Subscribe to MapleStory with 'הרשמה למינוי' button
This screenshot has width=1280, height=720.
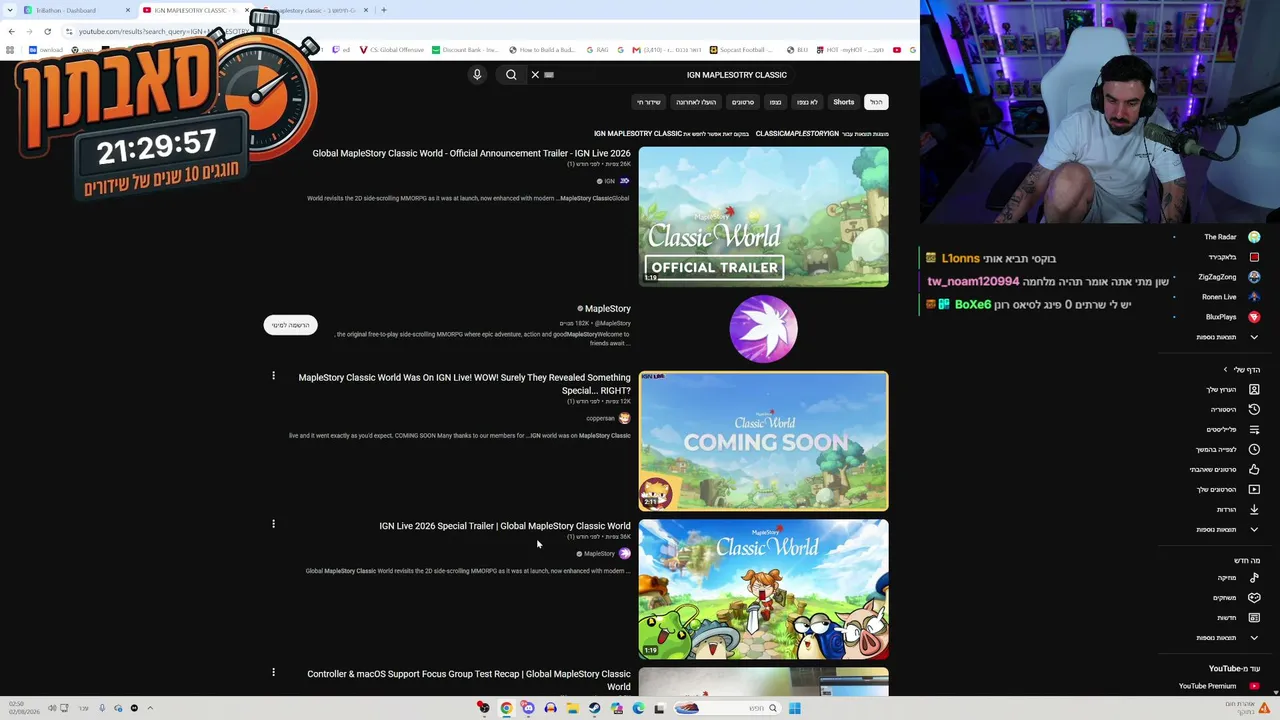[290, 325]
